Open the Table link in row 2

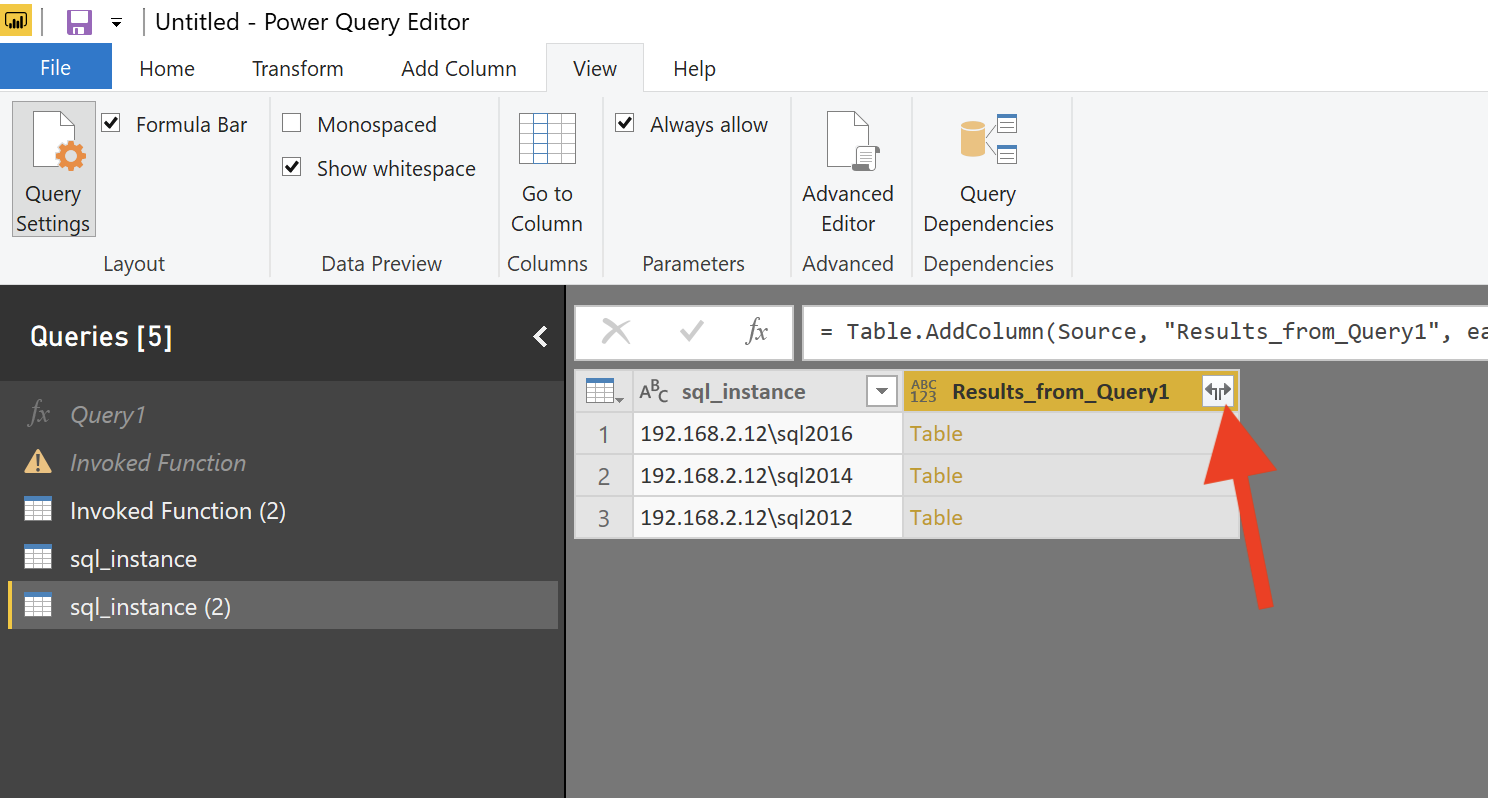tap(936, 476)
